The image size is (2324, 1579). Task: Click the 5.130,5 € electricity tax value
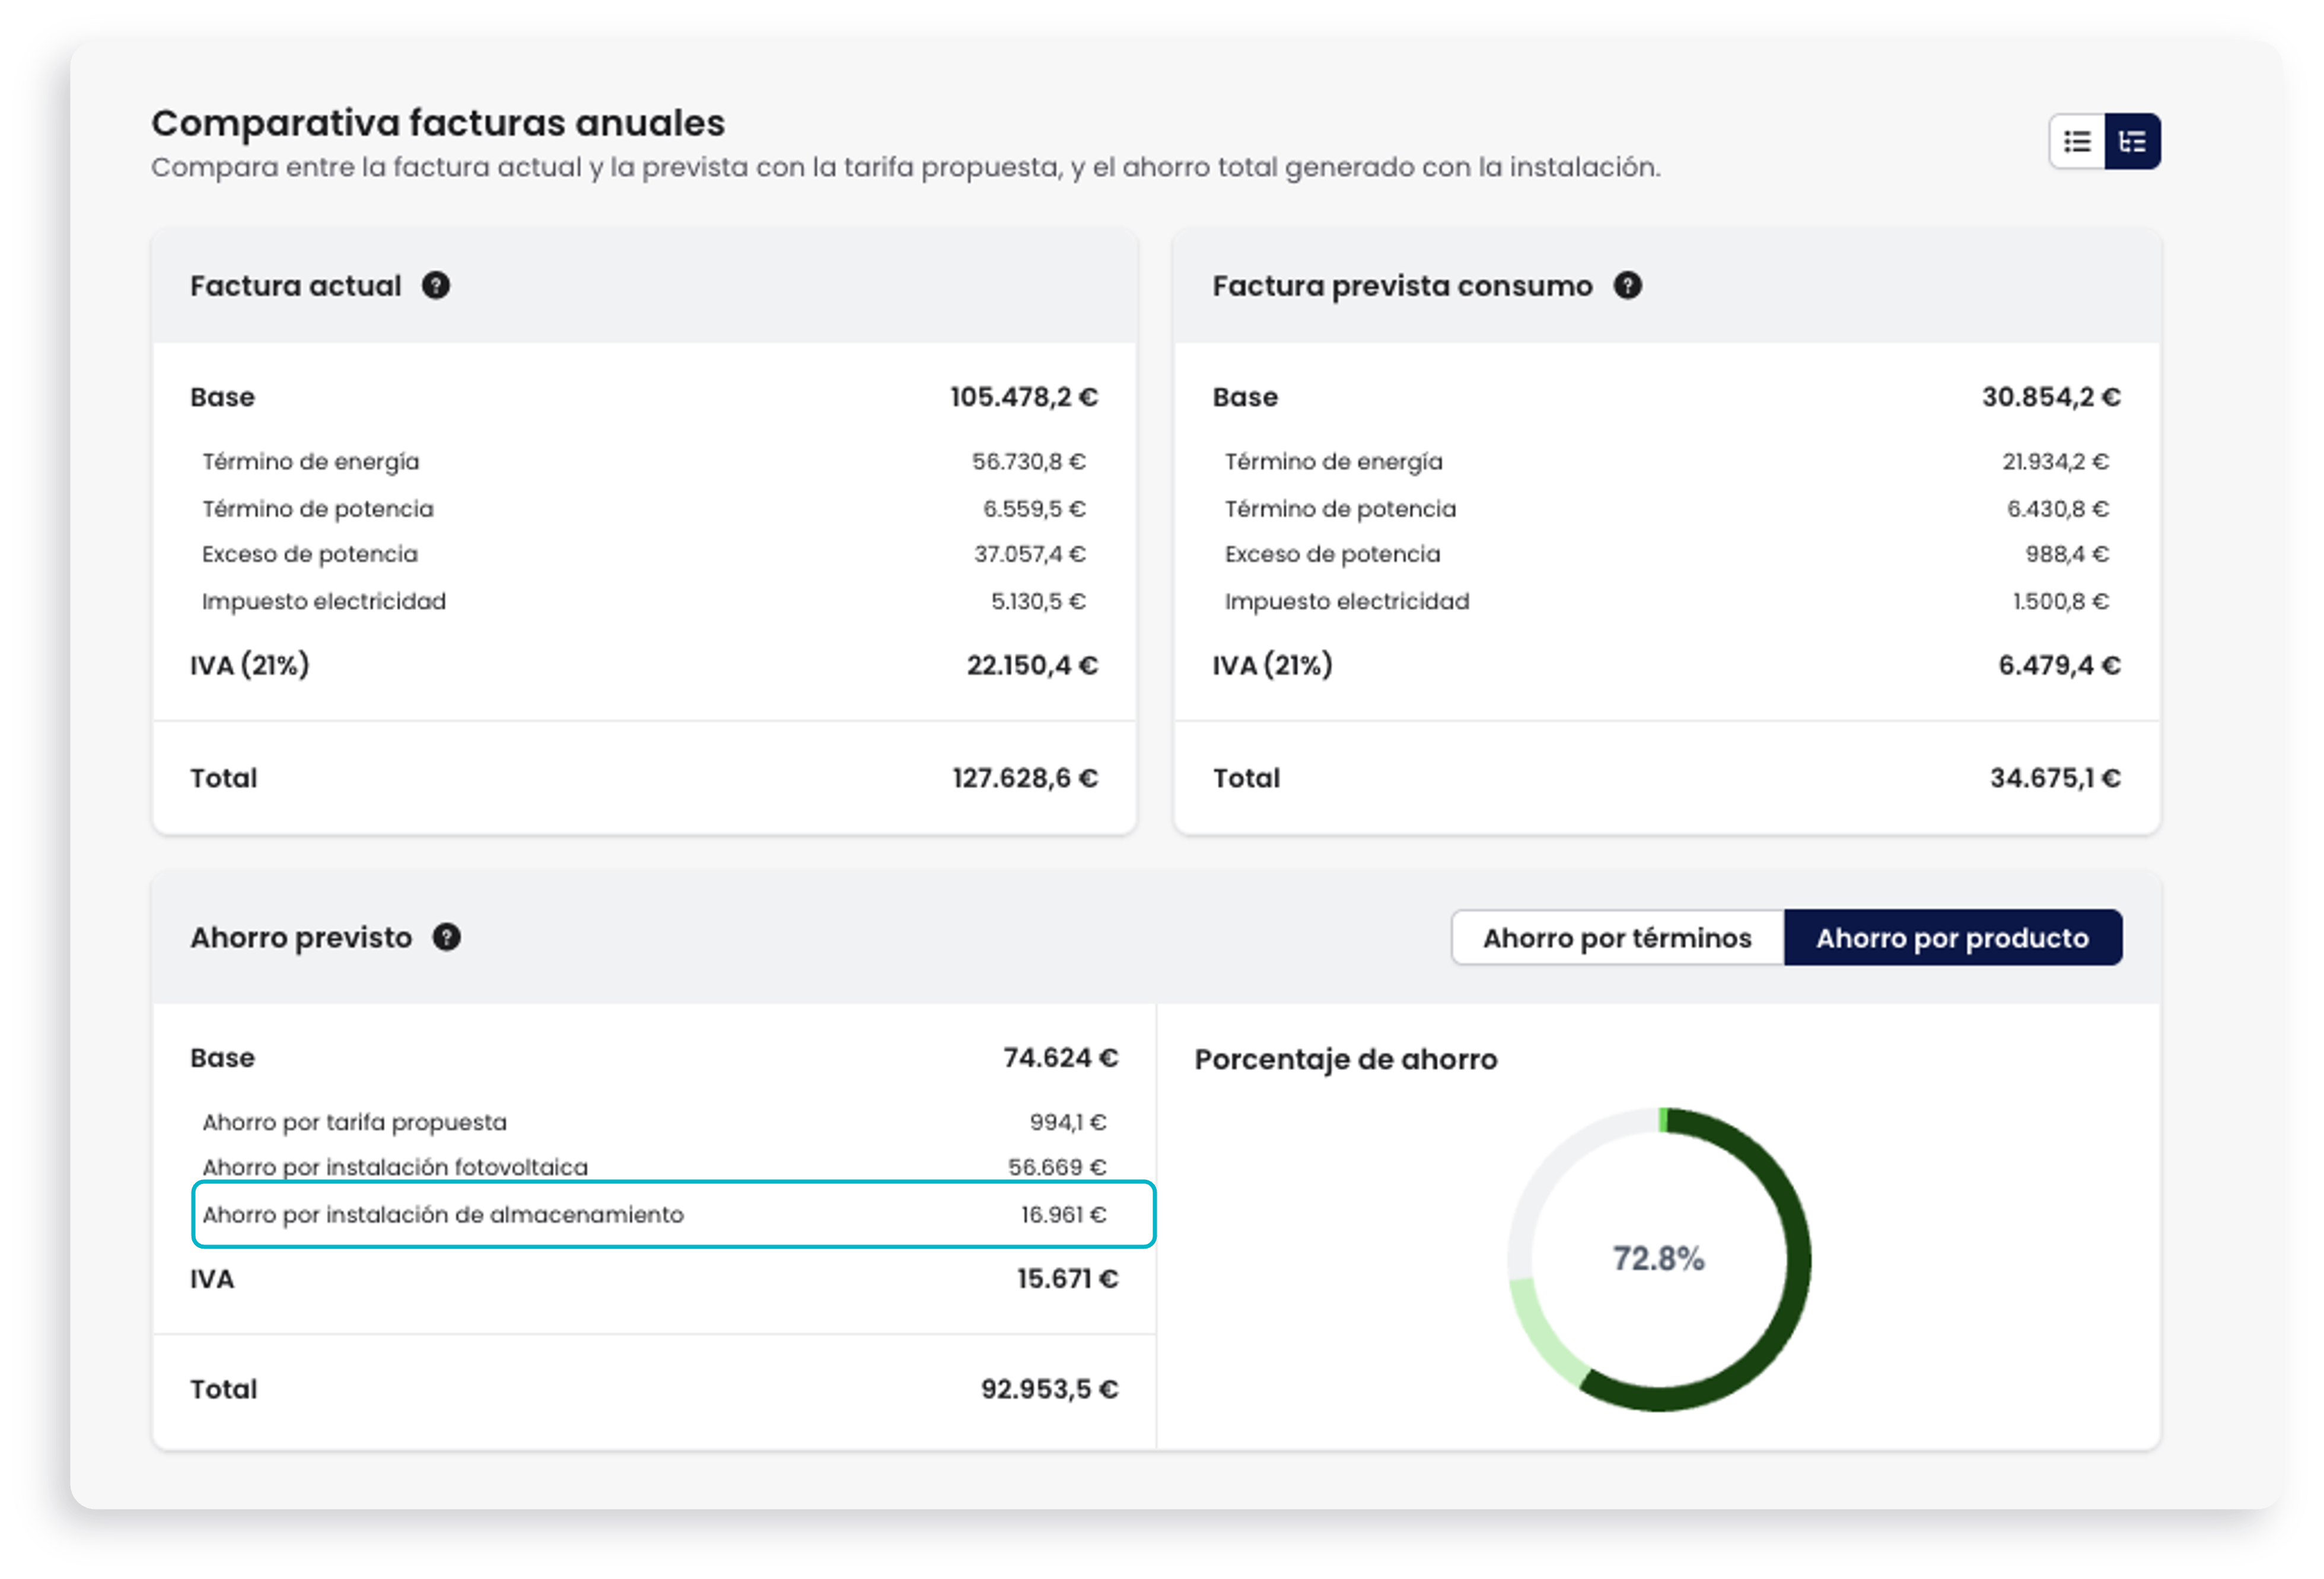[1037, 601]
